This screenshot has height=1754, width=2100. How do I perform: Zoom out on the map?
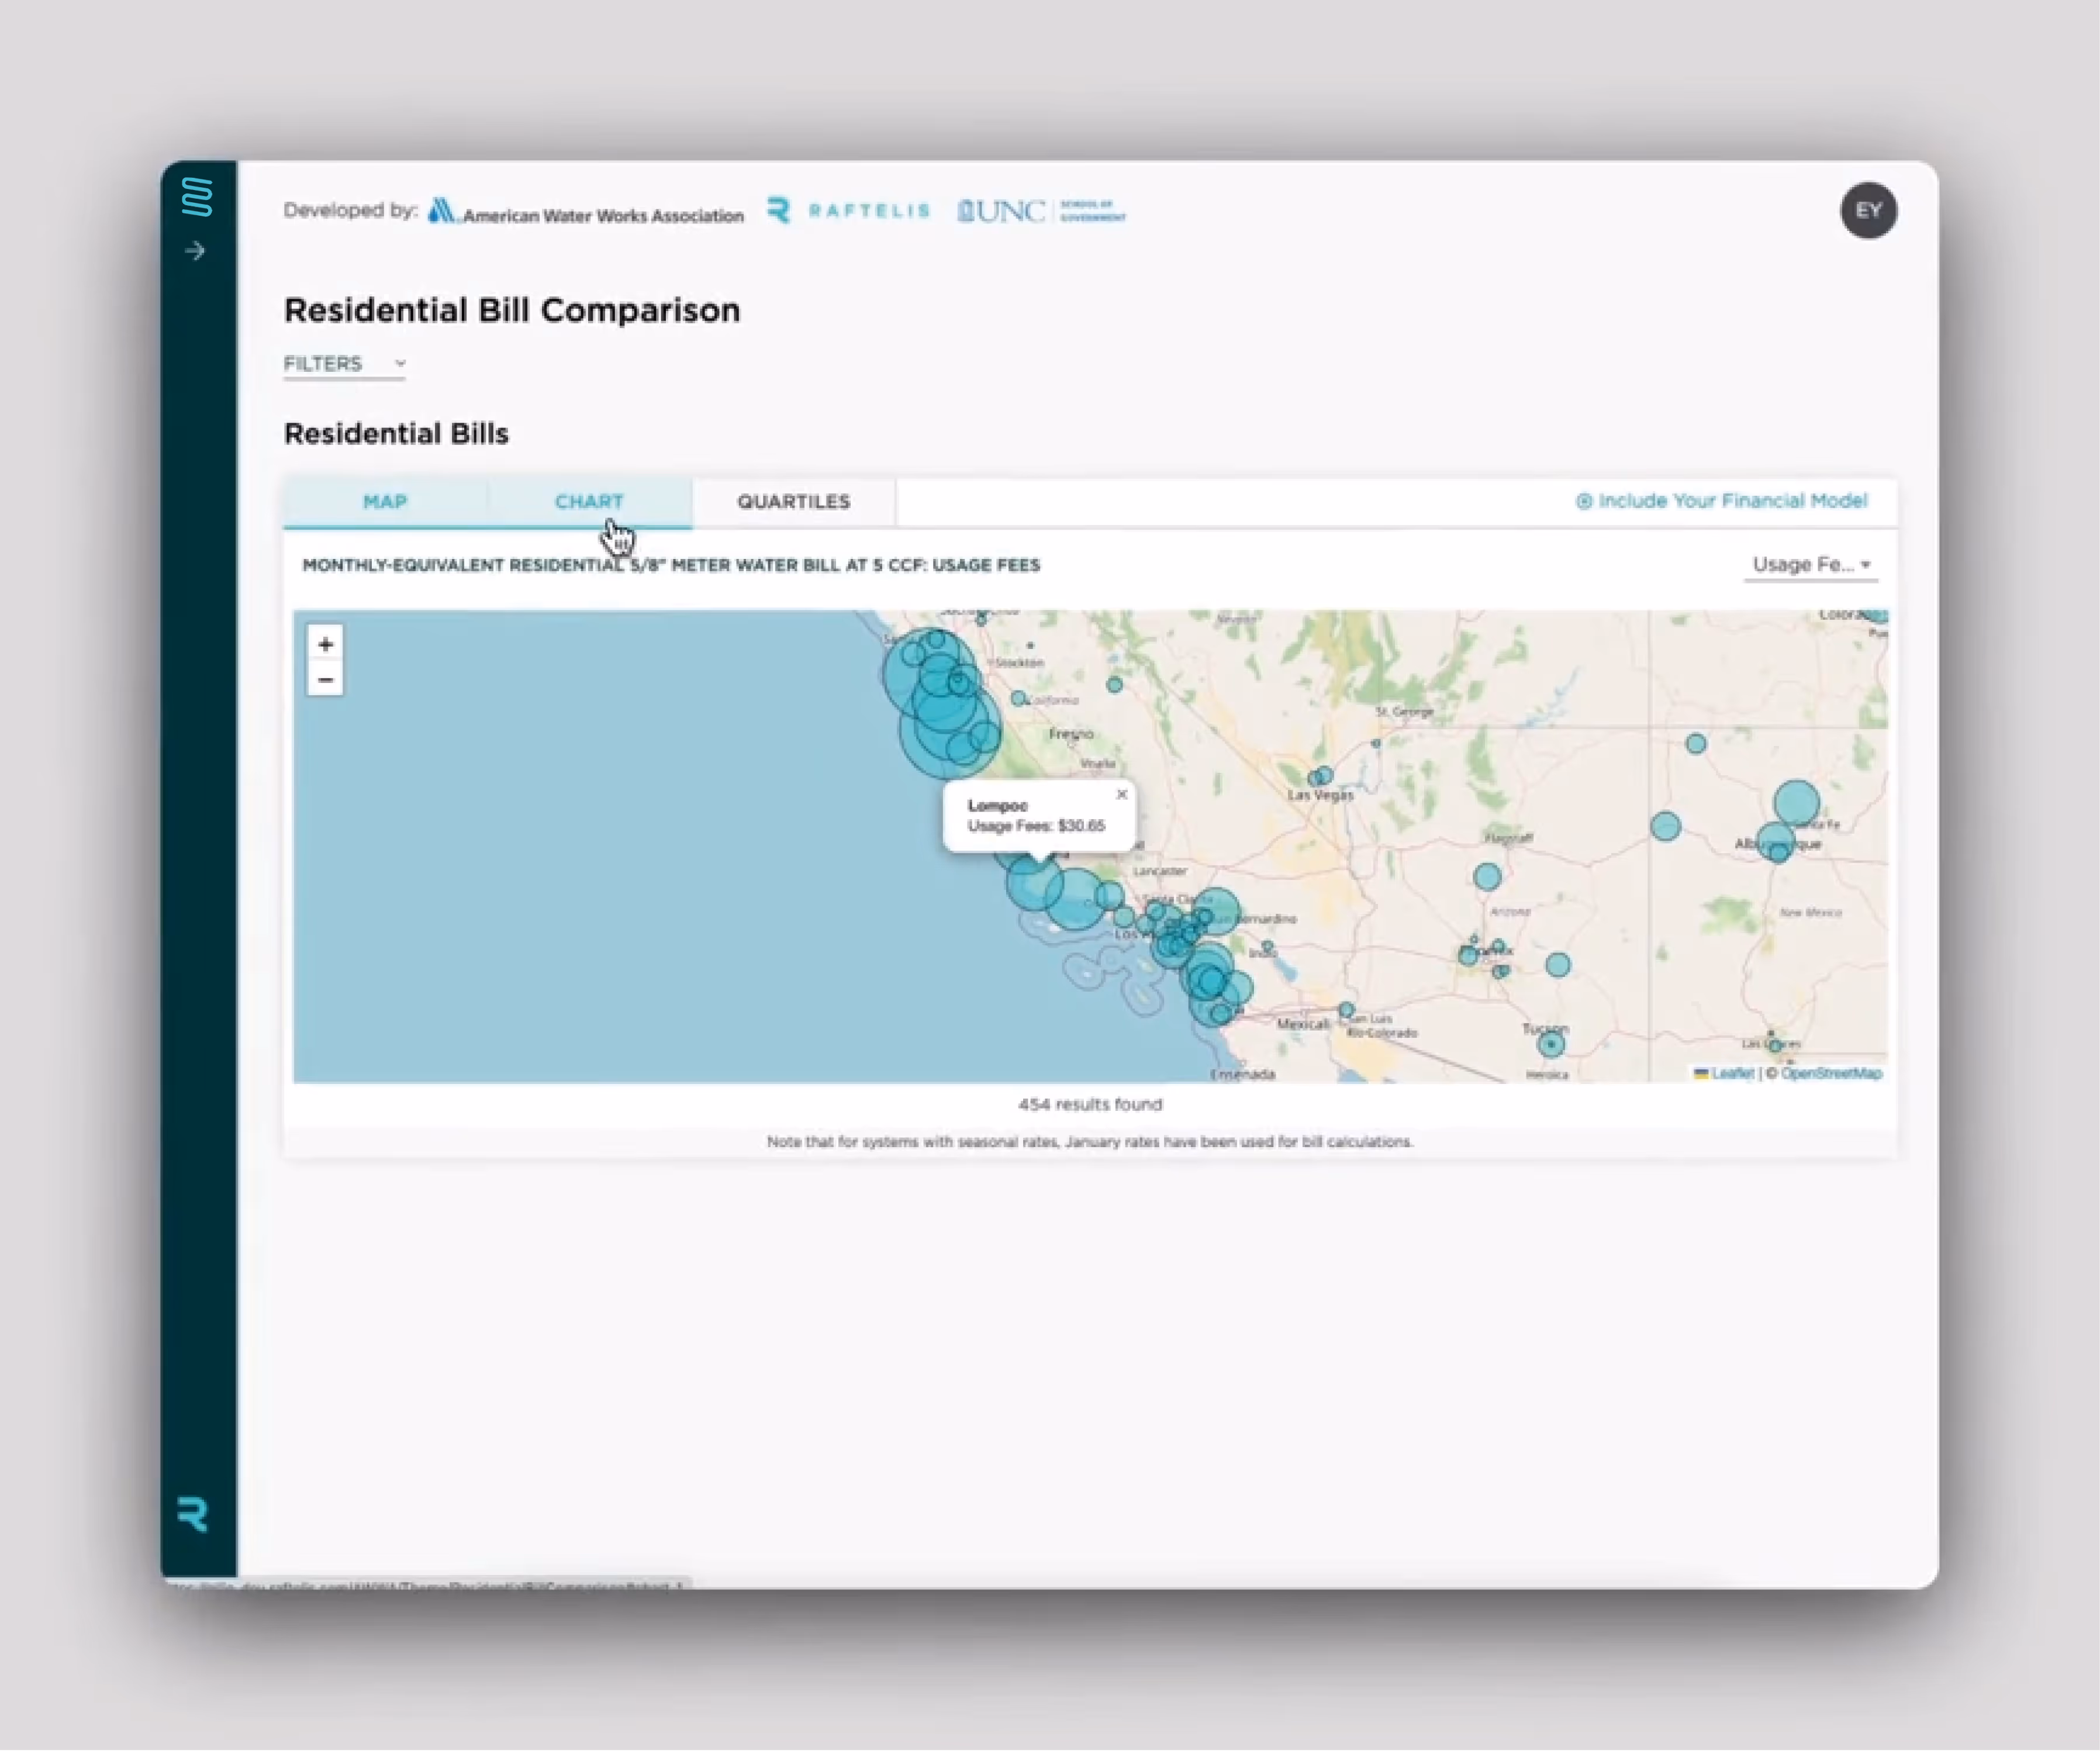pos(325,680)
